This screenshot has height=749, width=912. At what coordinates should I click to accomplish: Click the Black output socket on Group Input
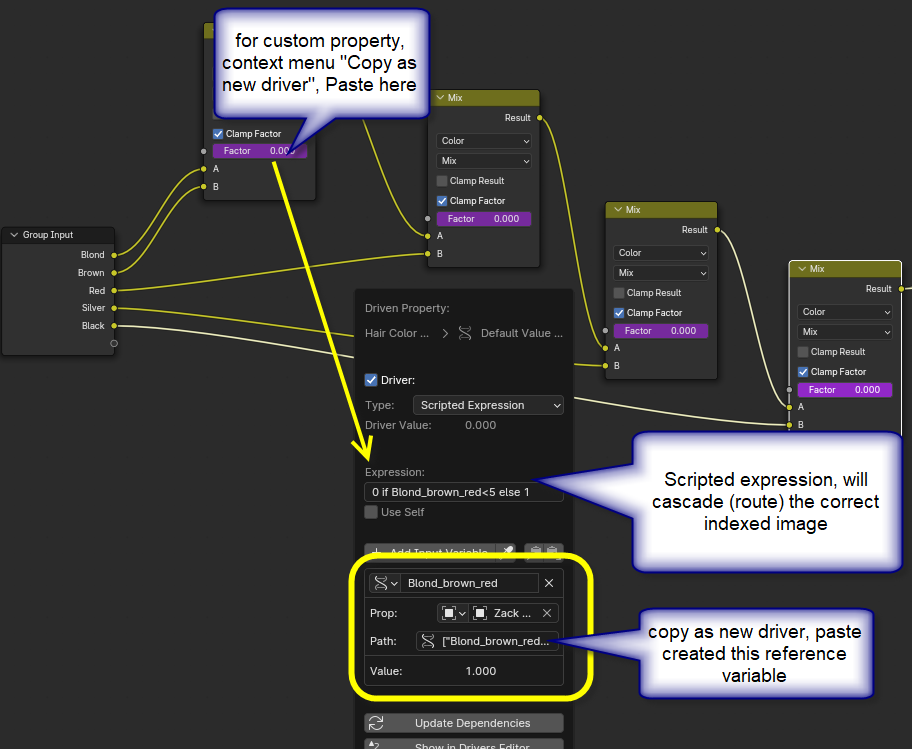coord(114,326)
